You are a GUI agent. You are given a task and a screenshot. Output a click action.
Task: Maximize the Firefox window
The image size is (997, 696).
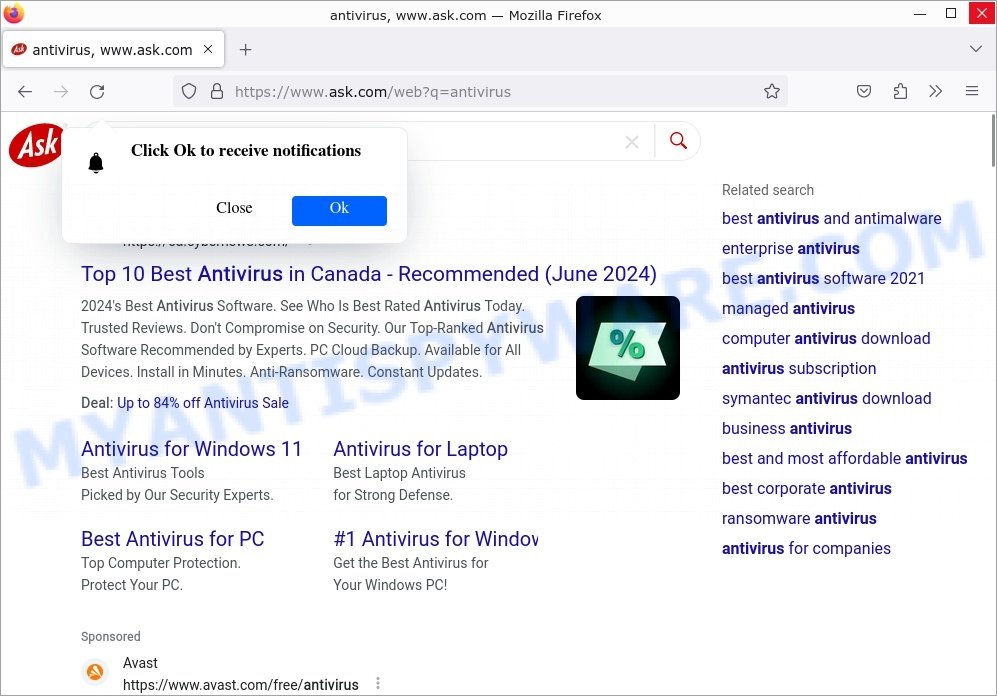(951, 13)
